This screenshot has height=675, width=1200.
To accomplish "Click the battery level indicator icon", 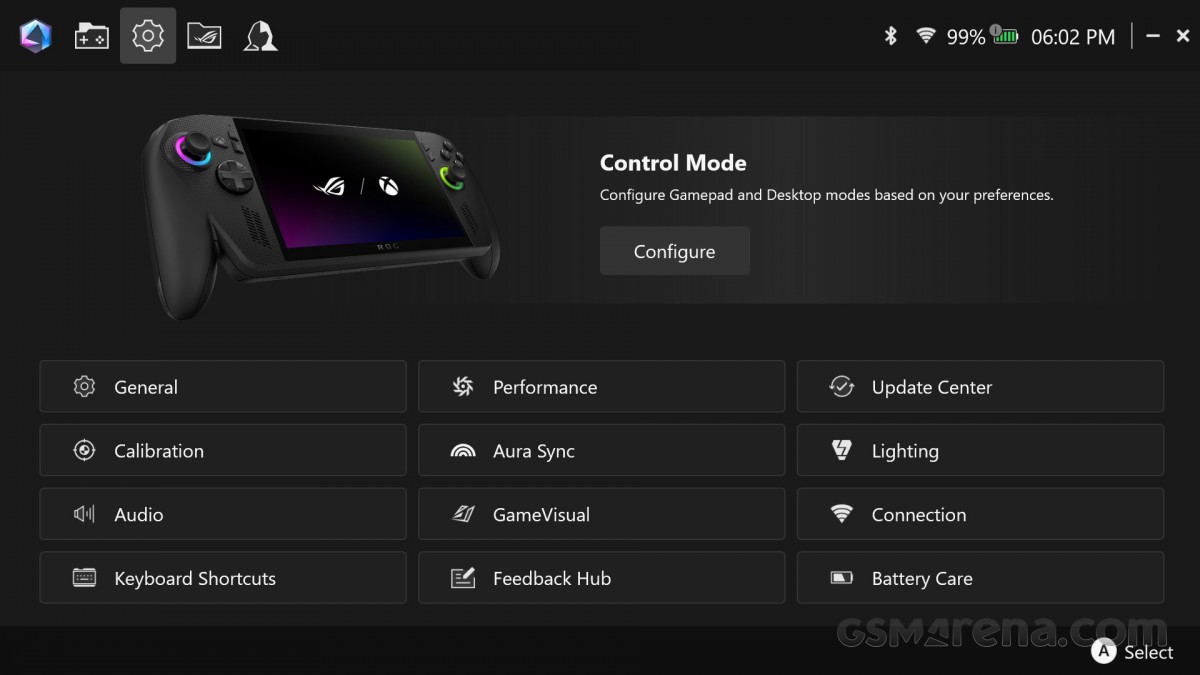I will pos(1004,36).
